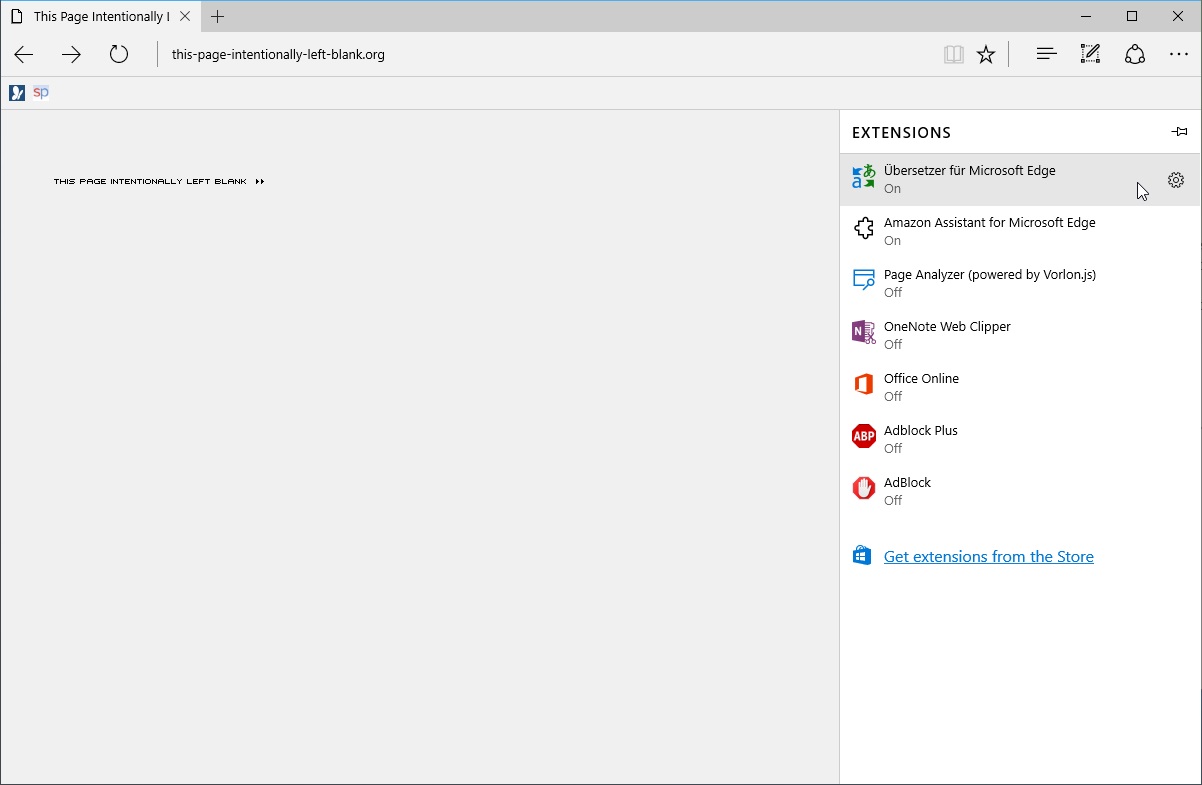This screenshot has height=785, width=1202.
Task: Click the 'sp' favorites bar bookmark
Action: (x=41, y=93)
